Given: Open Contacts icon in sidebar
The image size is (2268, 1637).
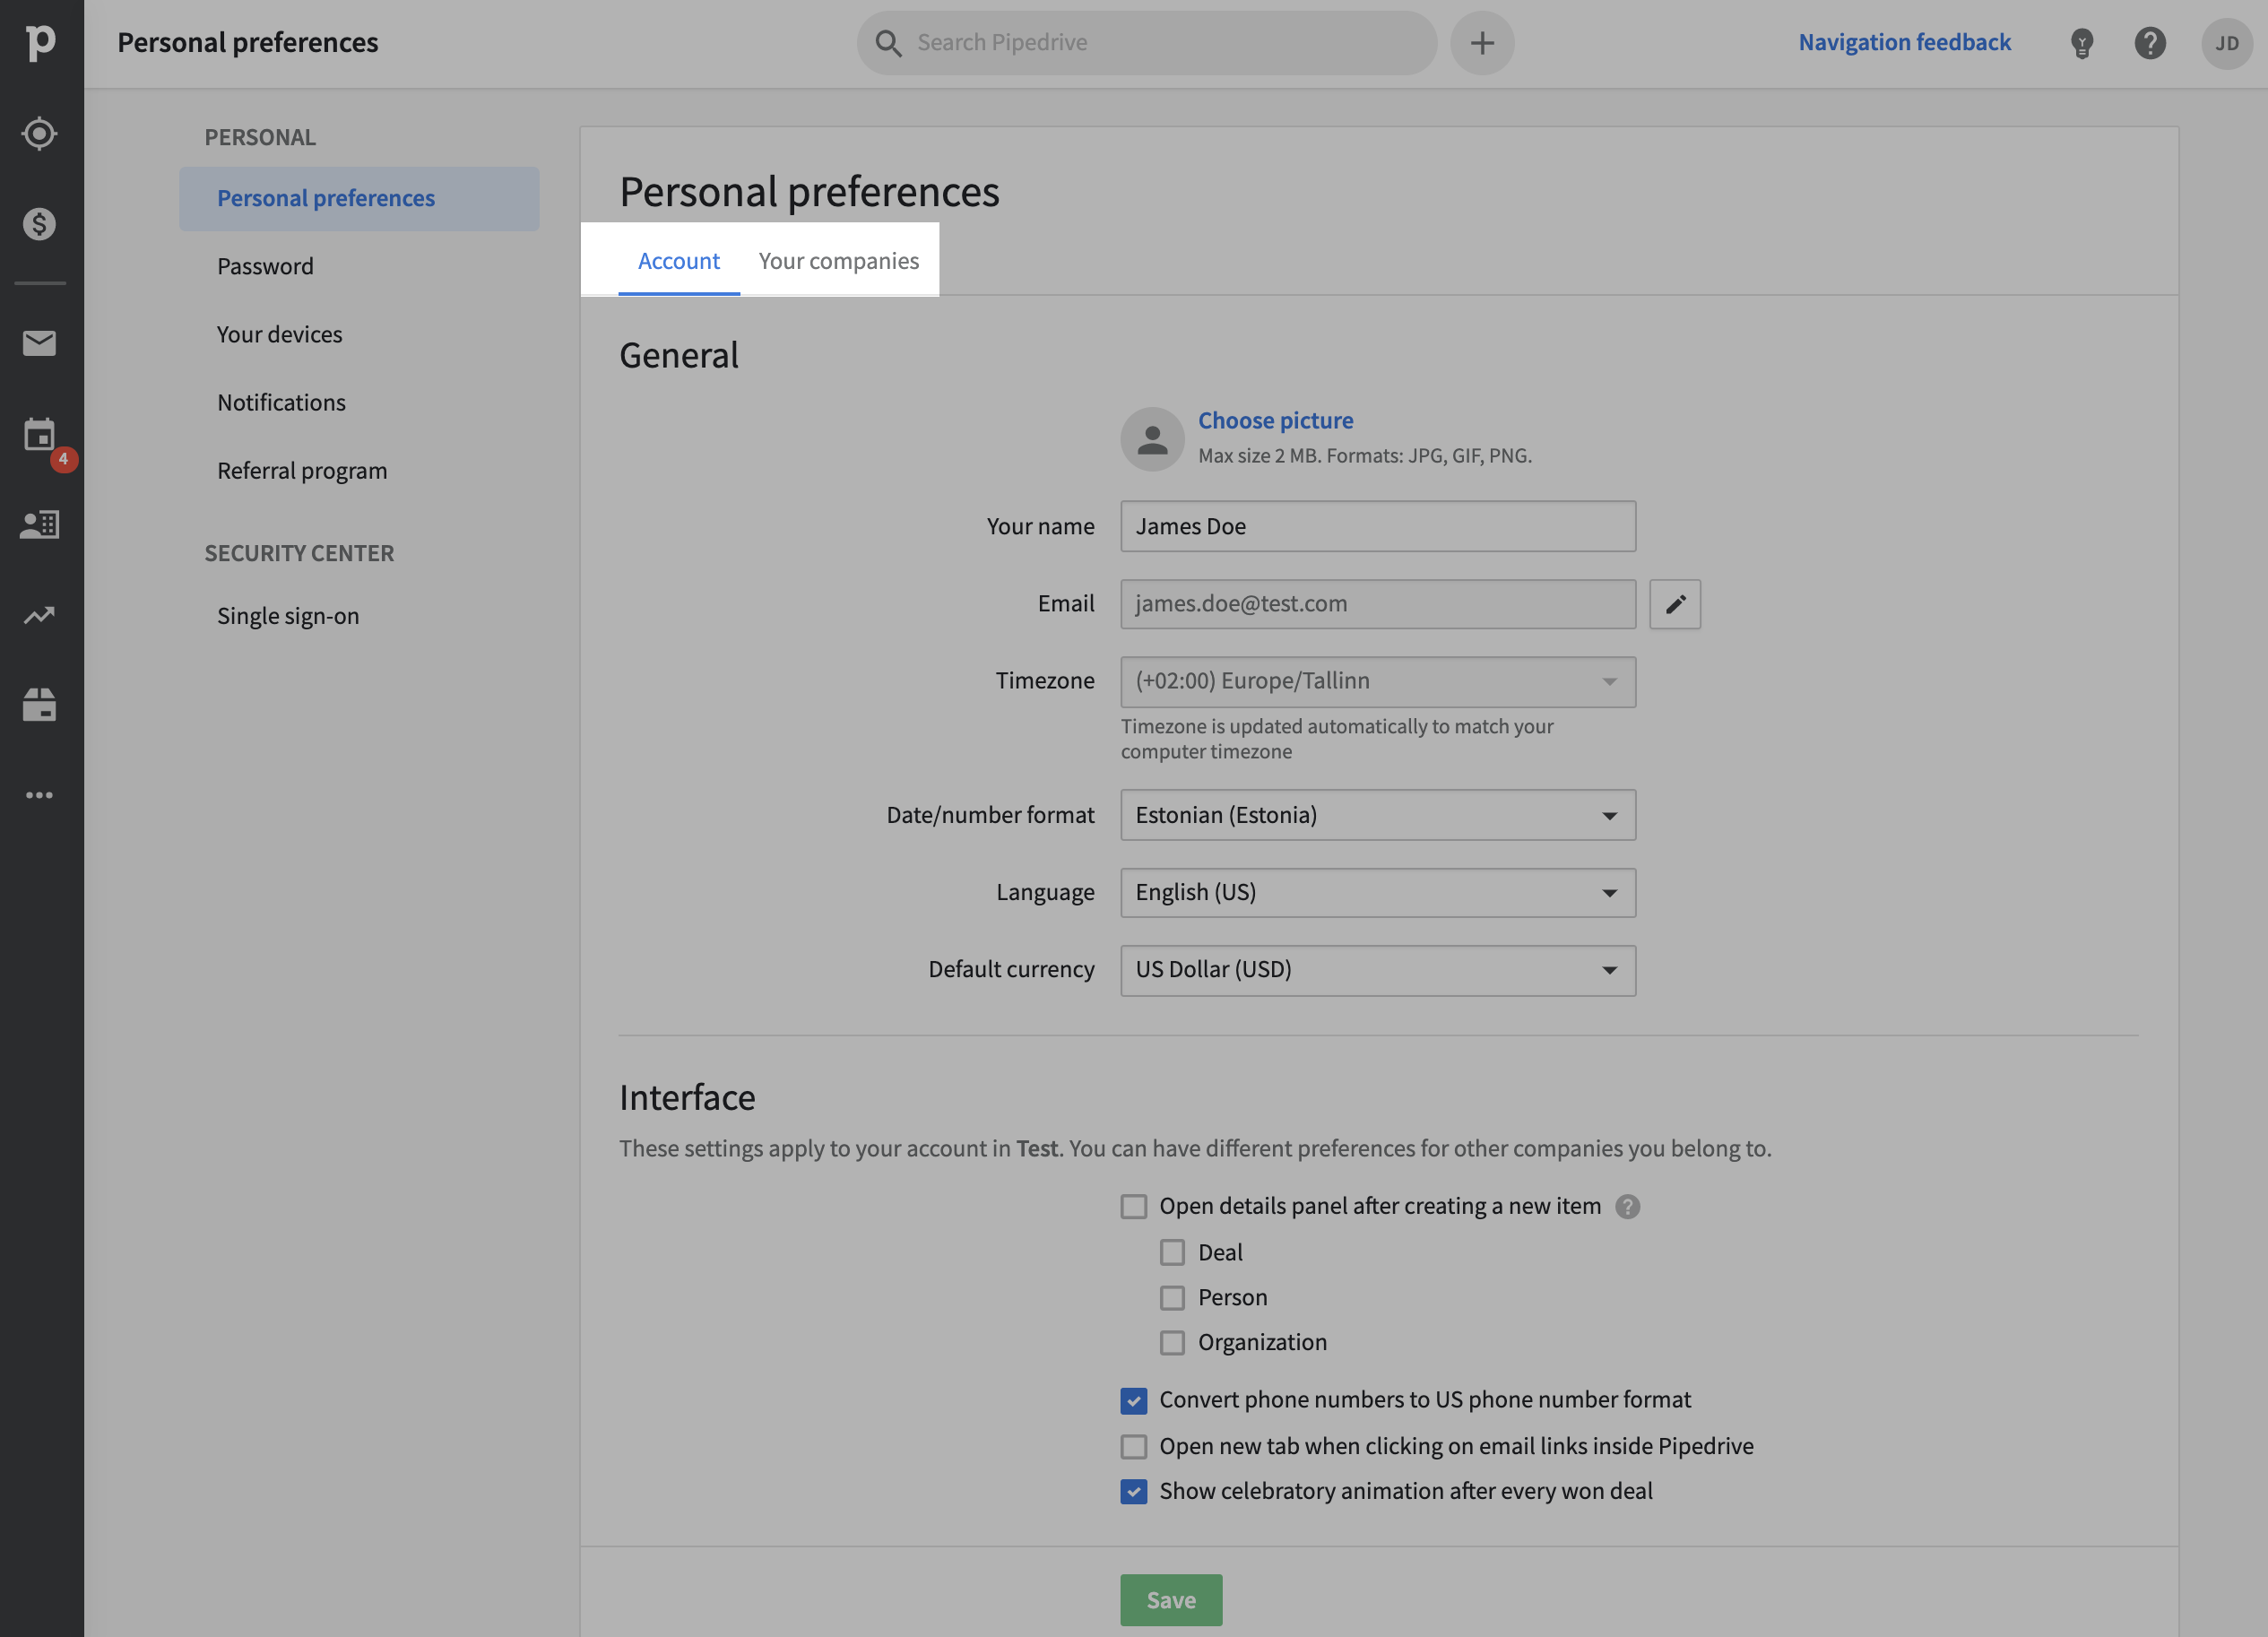Looking at the screenshot, I should click(x=39, y=524).
